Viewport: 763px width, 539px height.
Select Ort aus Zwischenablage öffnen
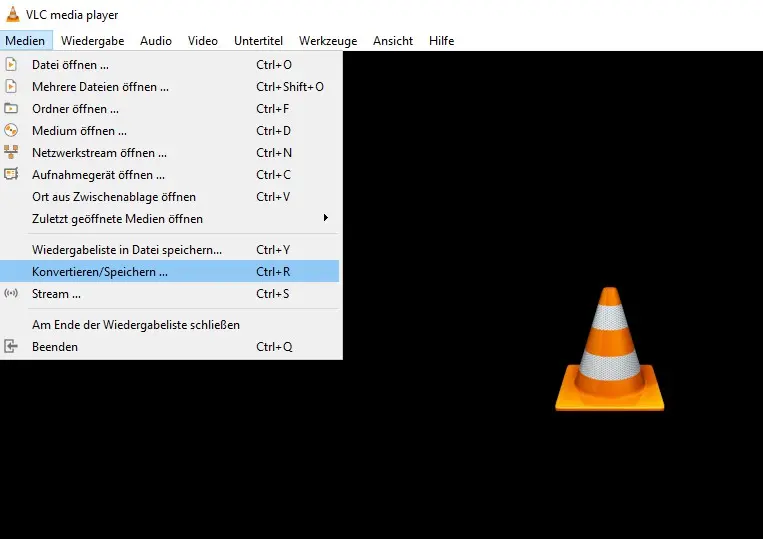pos(114,197)
